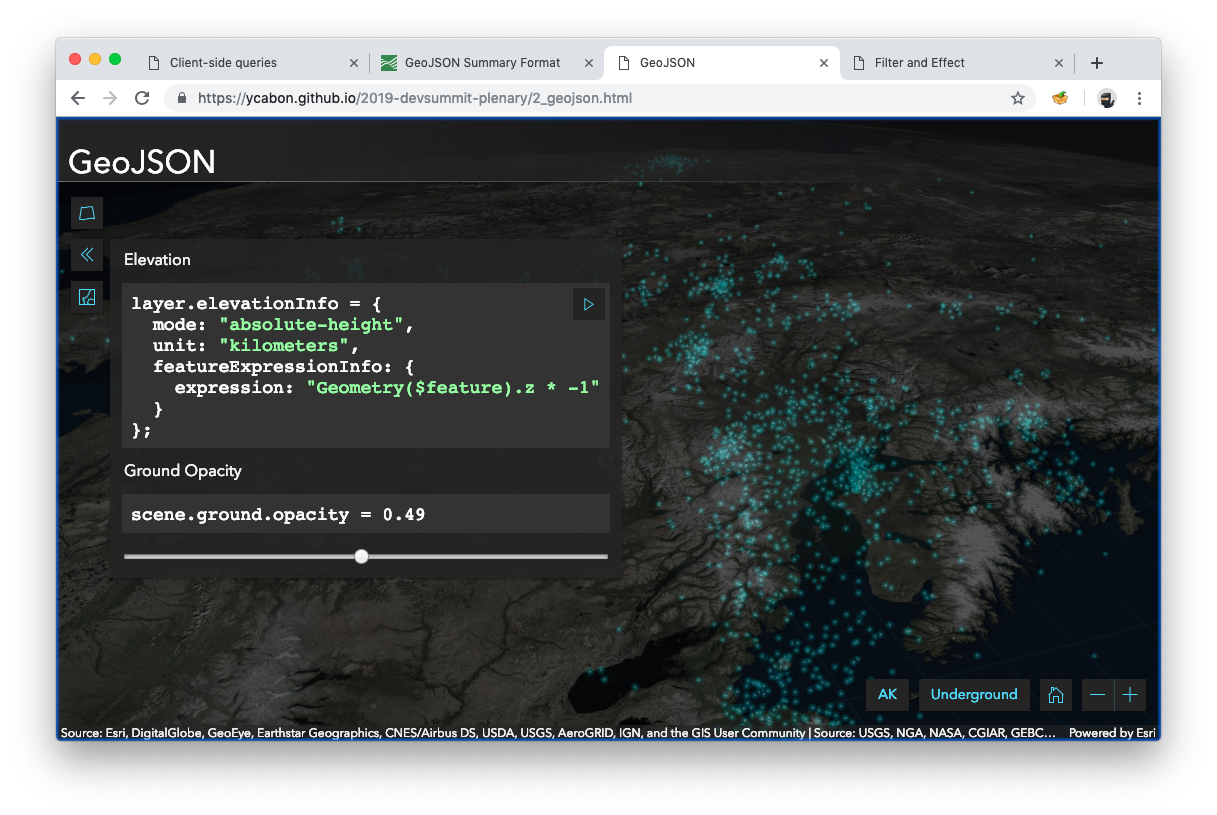Click the bottom sketch icon in left sidebar
This screenshot has height=815, width=1217.
tap(87, 296)
